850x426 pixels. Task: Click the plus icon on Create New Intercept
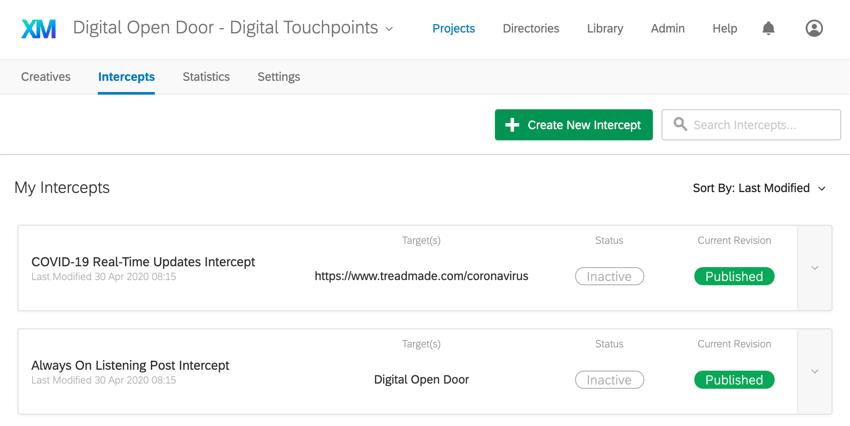click(512, 125)
